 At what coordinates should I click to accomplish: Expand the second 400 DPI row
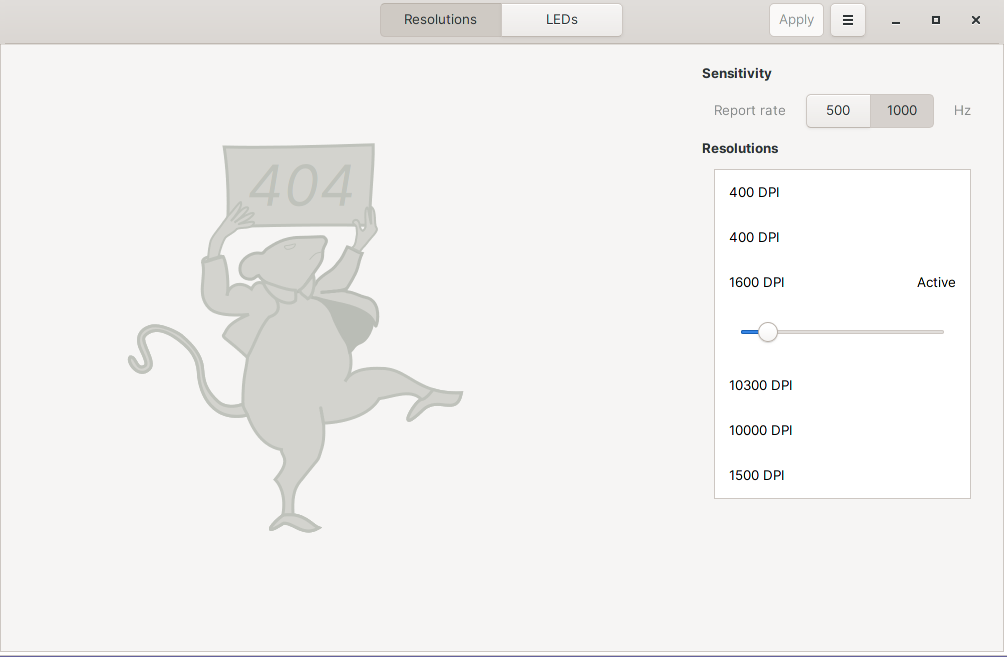tap(842, 237)
